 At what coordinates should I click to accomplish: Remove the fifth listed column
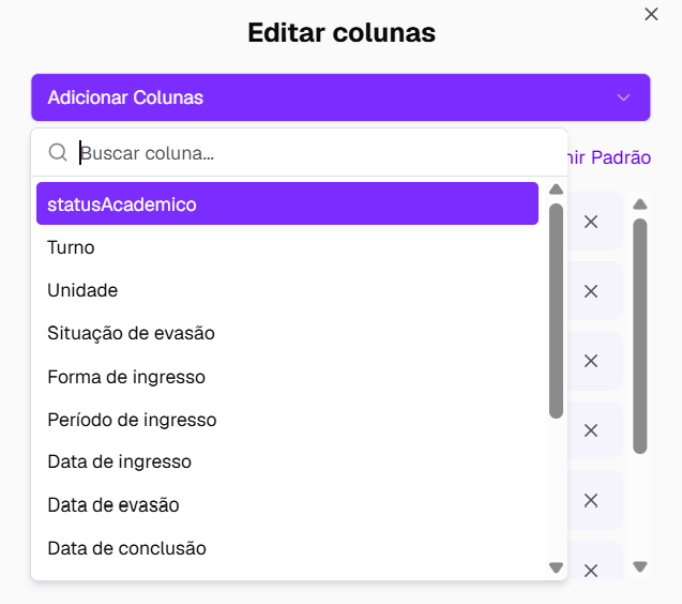pyautogui.click(x=591, y=501)
